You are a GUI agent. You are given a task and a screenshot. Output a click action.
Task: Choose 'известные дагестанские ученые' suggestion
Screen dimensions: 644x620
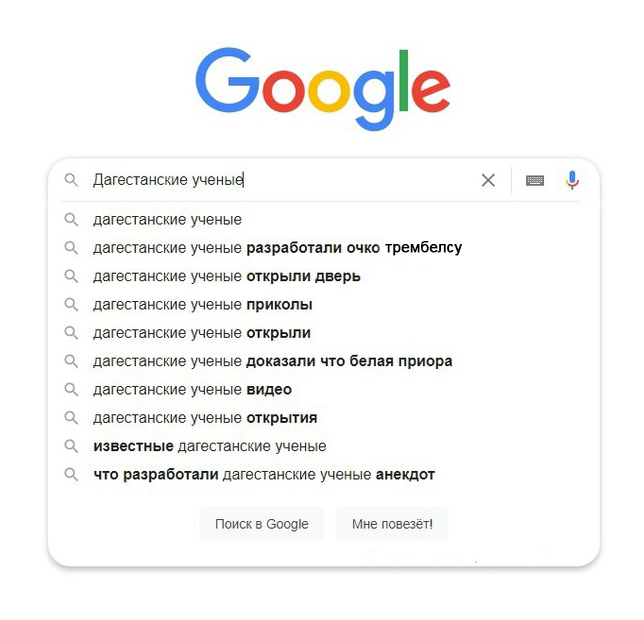coord(210,446)
